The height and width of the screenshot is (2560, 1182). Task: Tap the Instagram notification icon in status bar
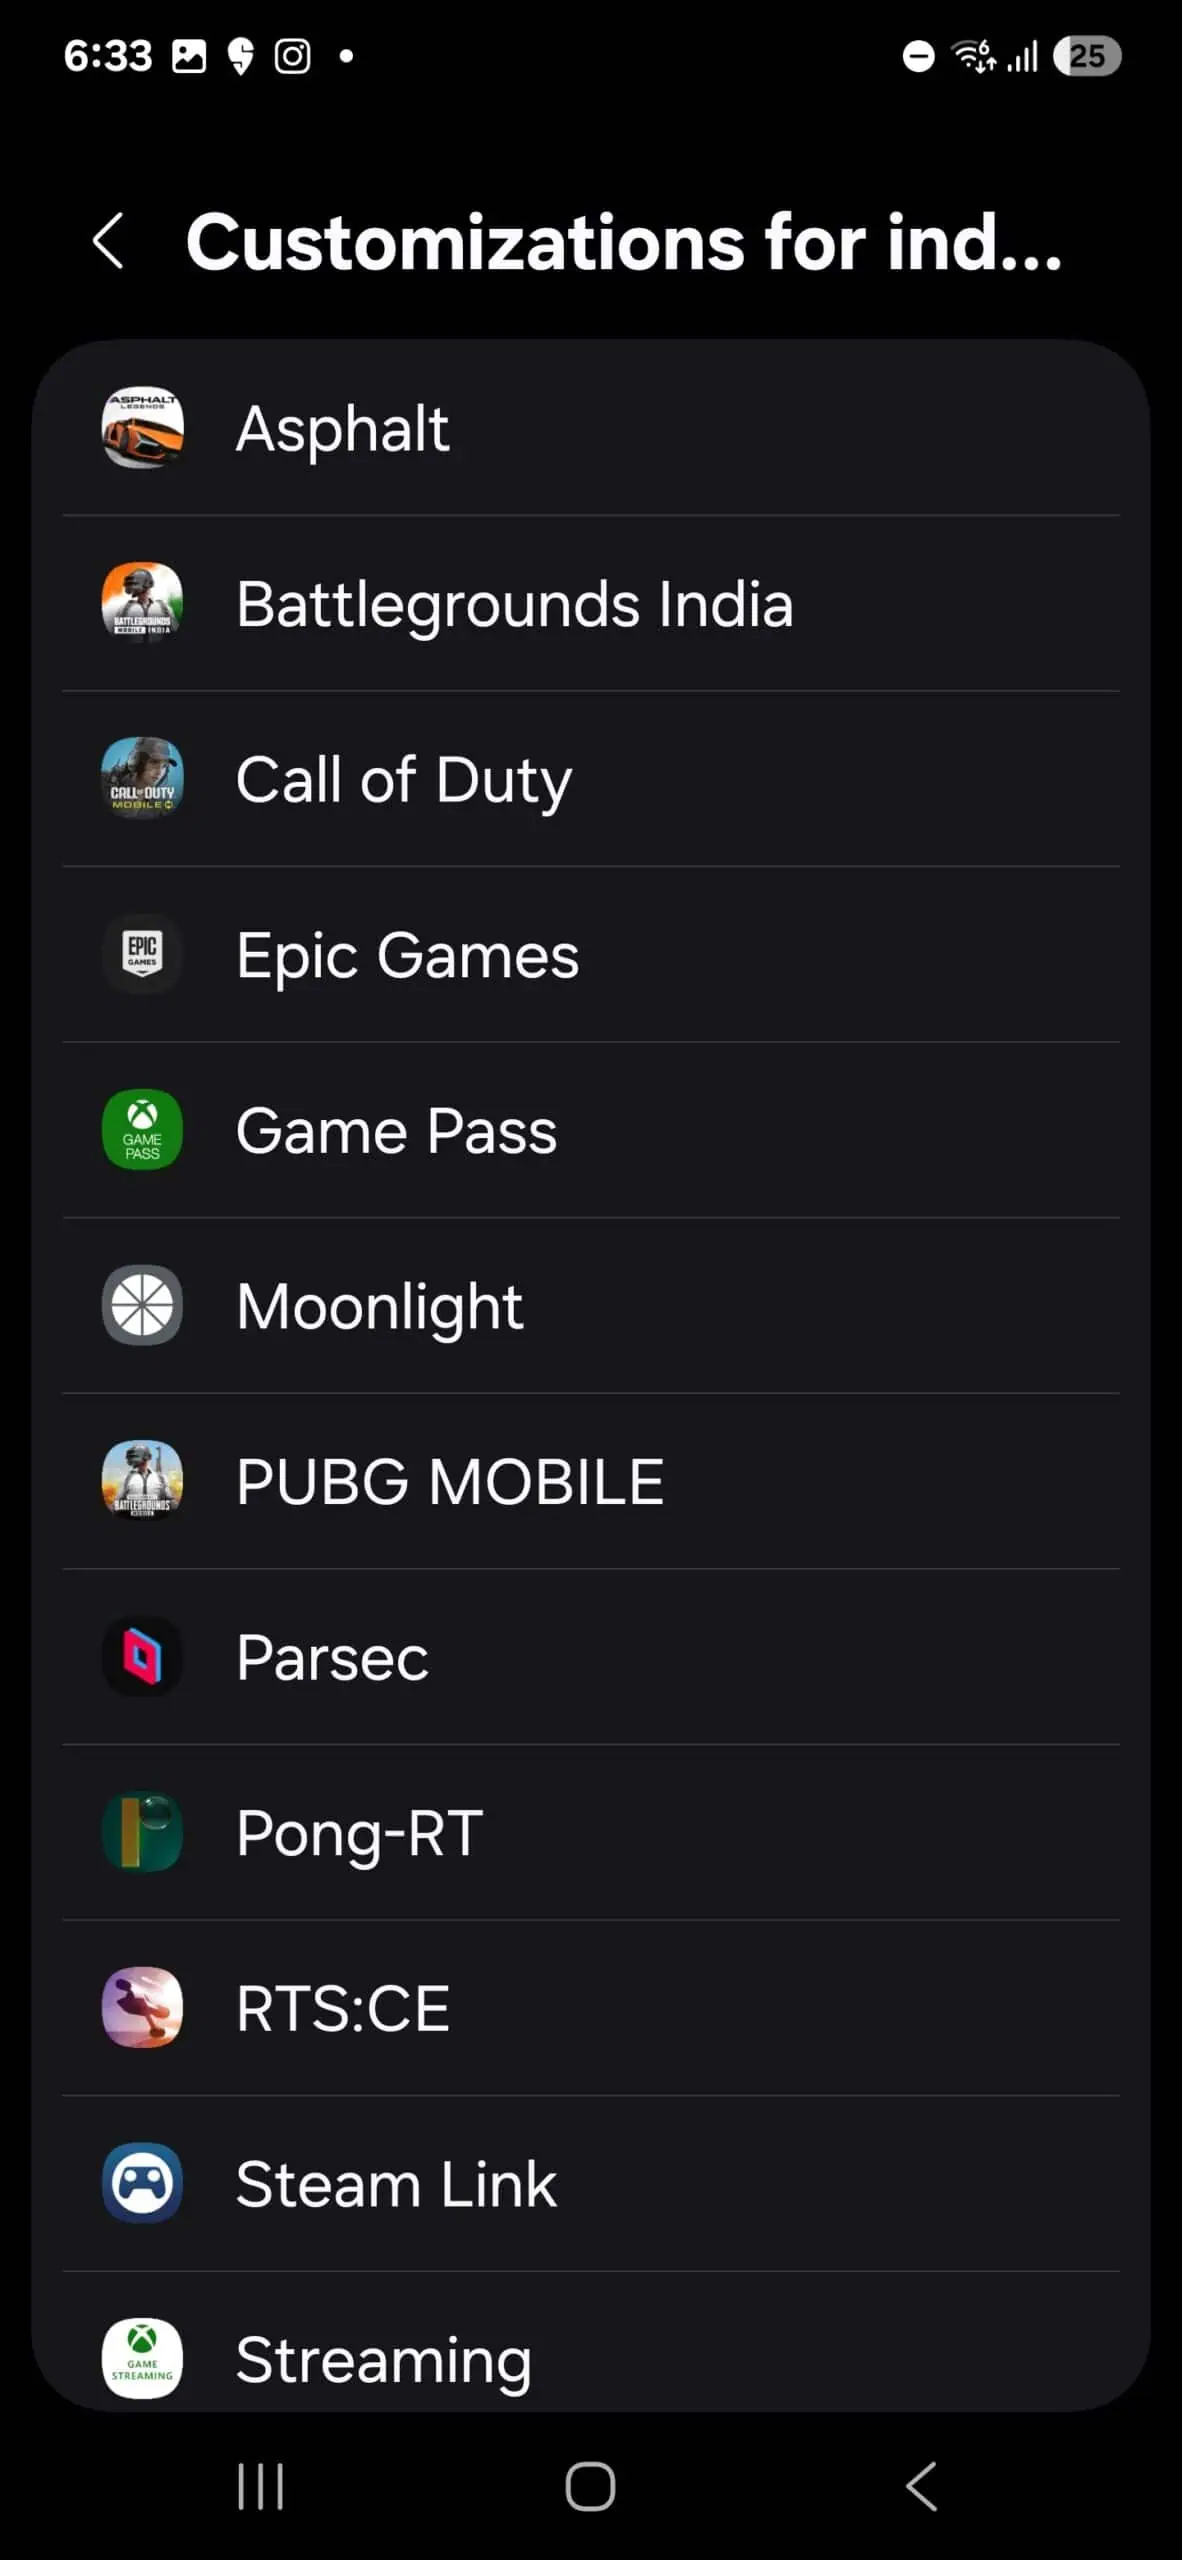pos(292,56)
